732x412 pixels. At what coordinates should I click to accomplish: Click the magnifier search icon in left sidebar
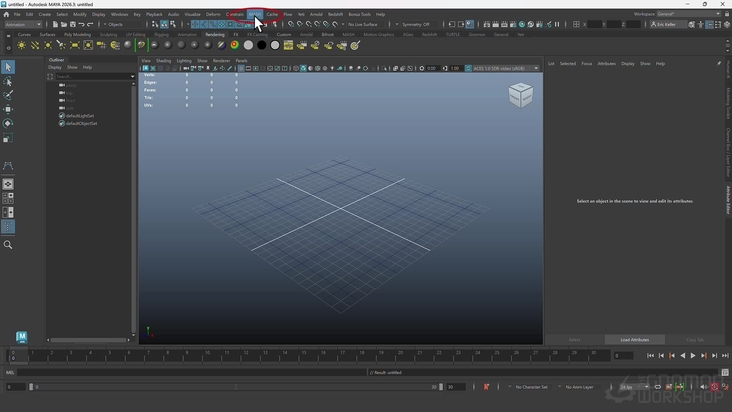[8, 245]
